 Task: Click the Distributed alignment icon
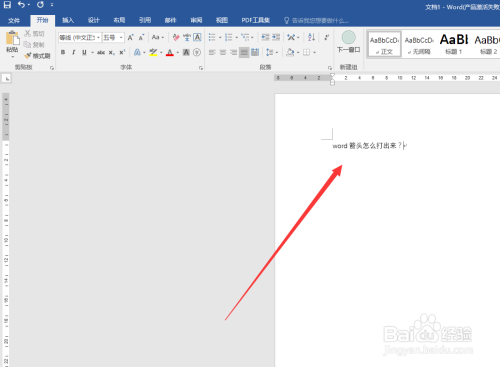(x=255, y=52)
